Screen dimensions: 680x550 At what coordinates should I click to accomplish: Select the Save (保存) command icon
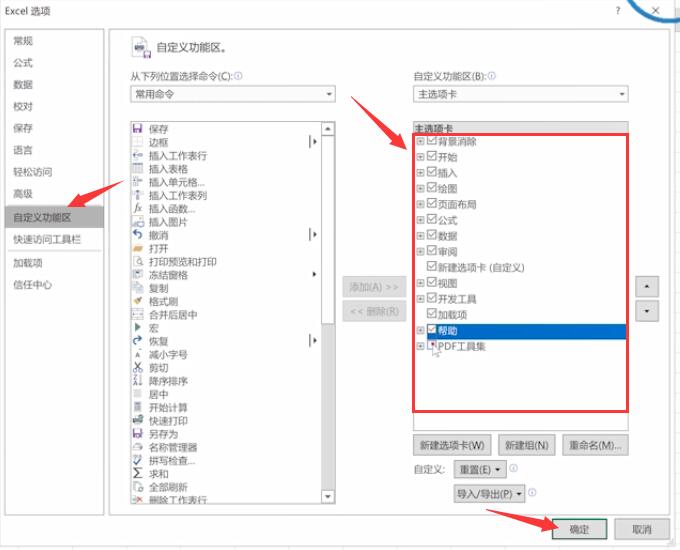[x=137, y=128]
